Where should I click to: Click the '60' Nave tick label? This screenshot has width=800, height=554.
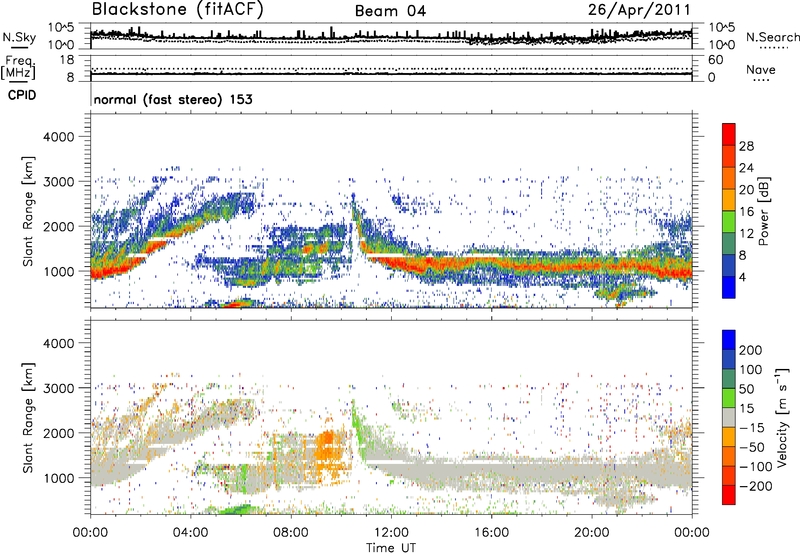point(715,60)
